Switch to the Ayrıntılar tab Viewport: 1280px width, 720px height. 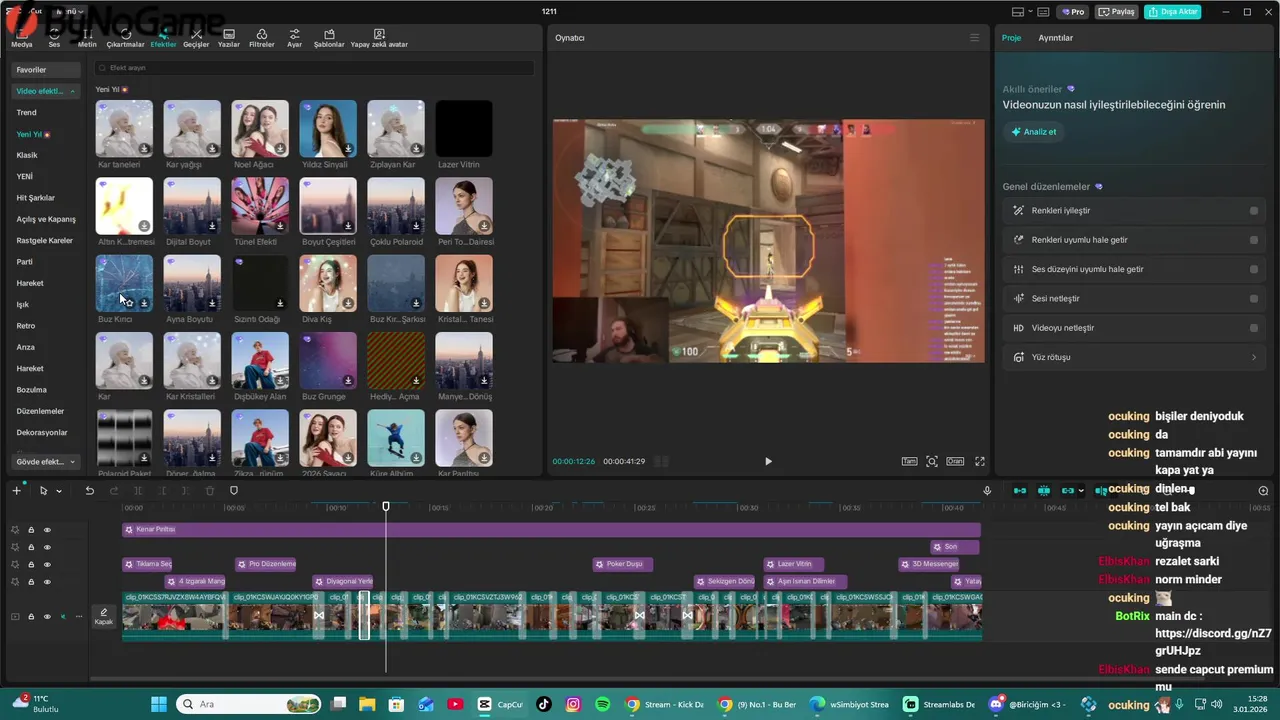pyautogui.click(x=1055, y=38)
